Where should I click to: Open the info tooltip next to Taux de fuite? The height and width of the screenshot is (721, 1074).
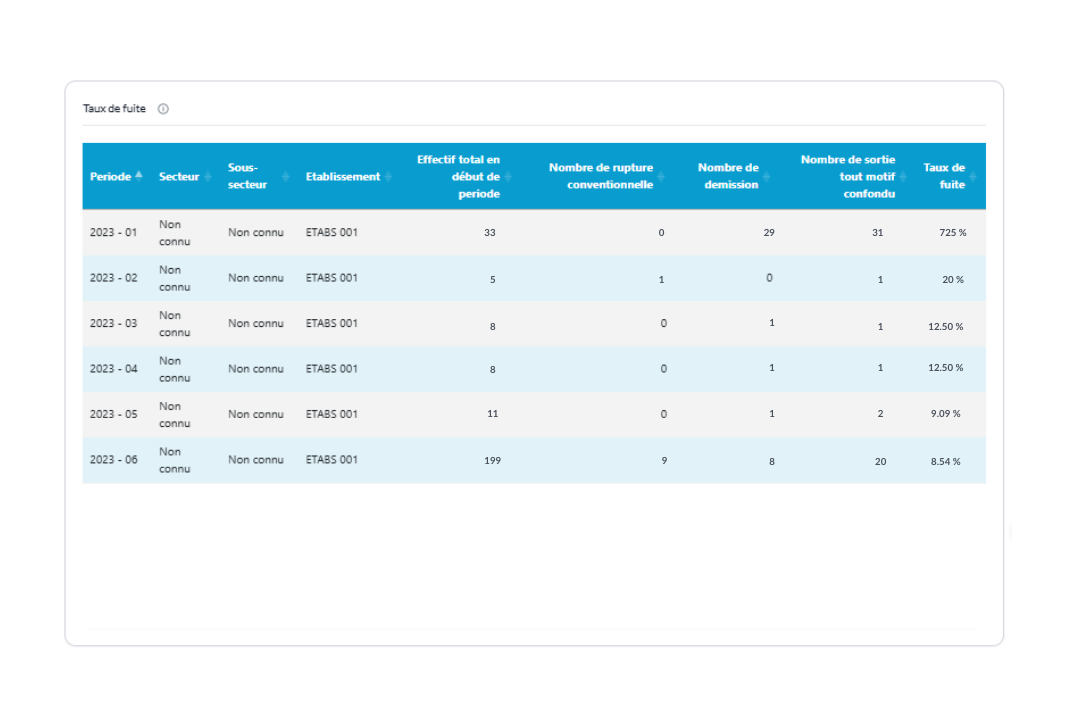point(163,108)
